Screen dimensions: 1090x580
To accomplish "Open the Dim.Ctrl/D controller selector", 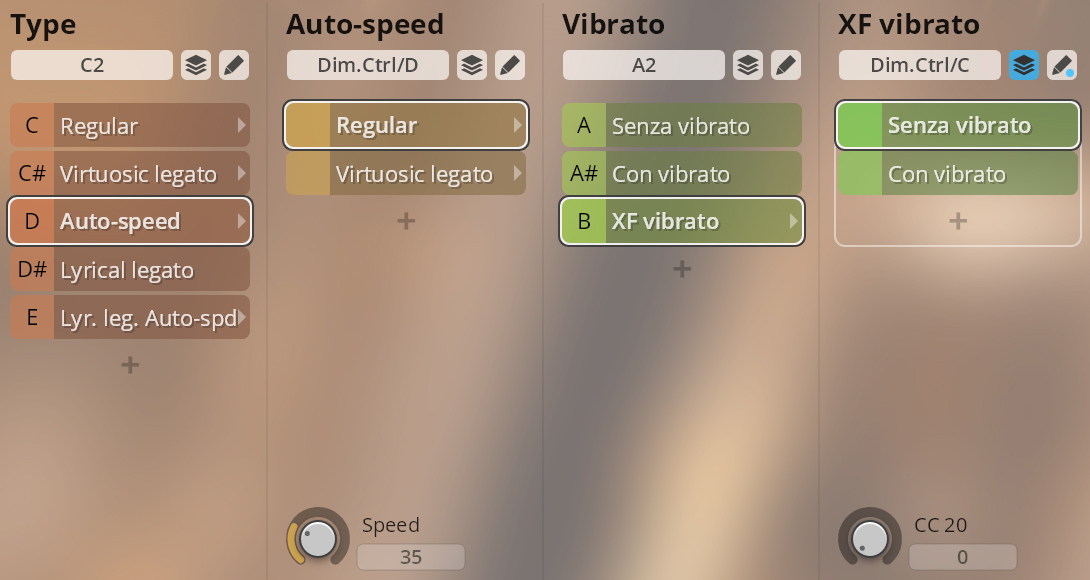I will click(x=368, y=65).
